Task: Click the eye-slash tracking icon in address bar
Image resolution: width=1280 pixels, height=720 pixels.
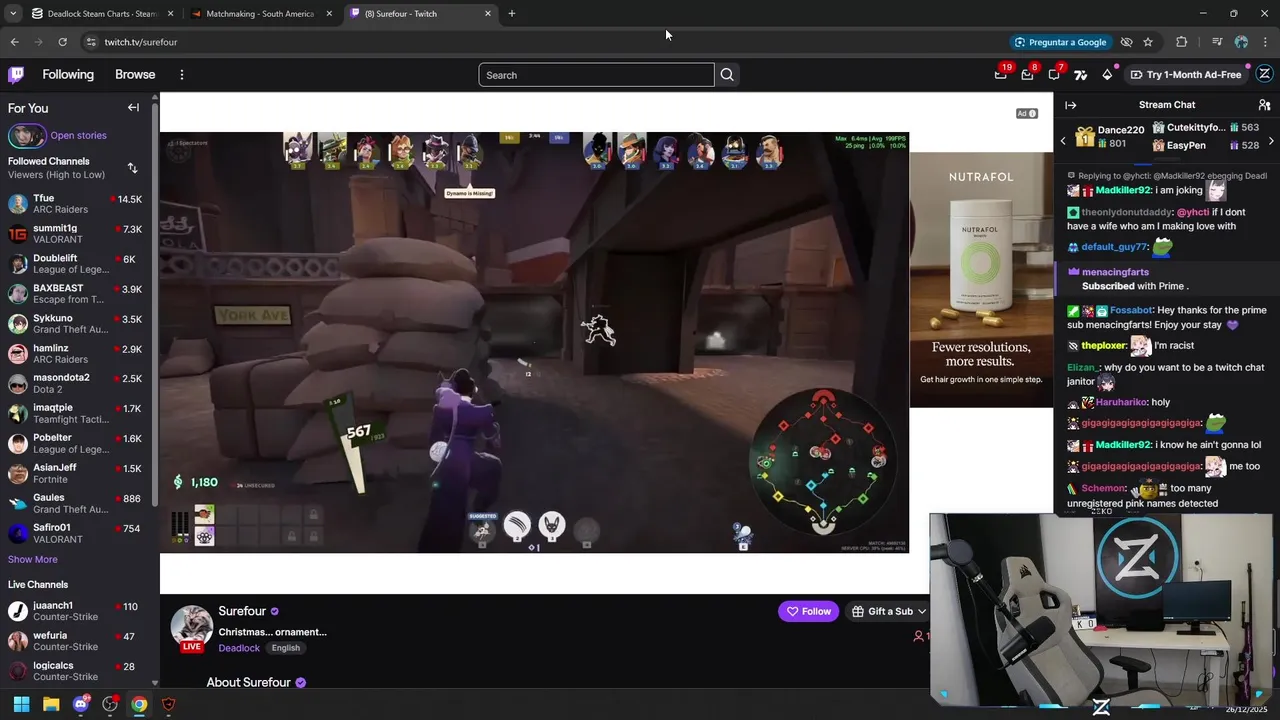Action: click(1126, 42)
